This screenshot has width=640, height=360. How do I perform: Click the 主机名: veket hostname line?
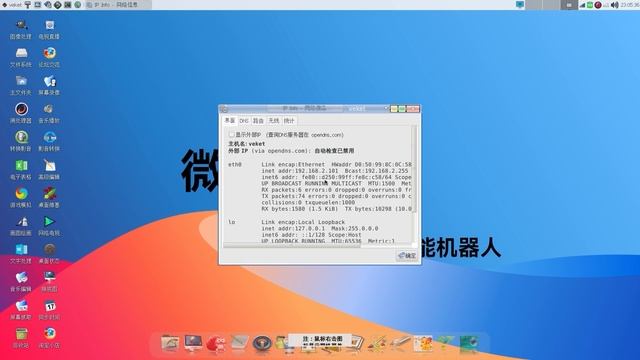[247, 144]
